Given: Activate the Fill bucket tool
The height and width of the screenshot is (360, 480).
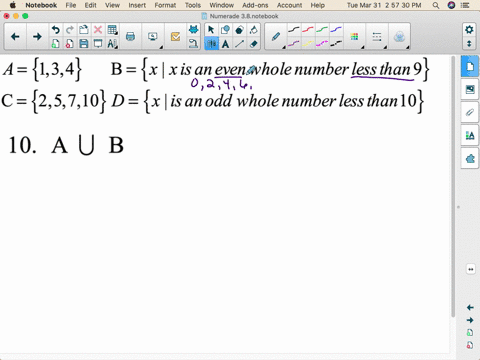Looking at the screenshot, I should 253,30.
